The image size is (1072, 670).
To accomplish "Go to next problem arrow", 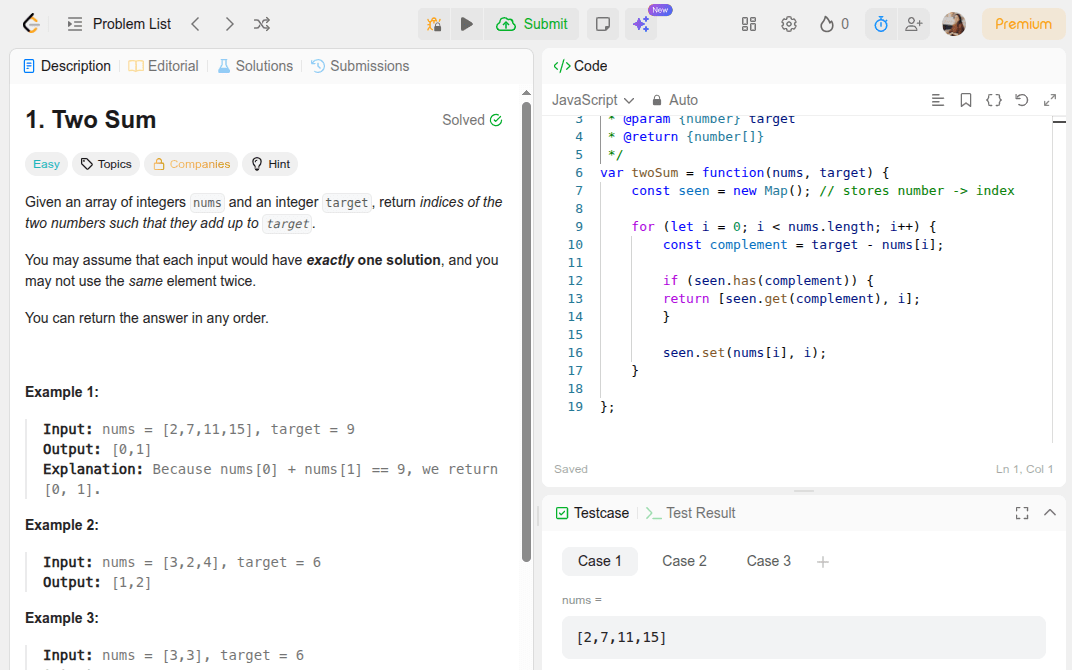I will [229, 24].
